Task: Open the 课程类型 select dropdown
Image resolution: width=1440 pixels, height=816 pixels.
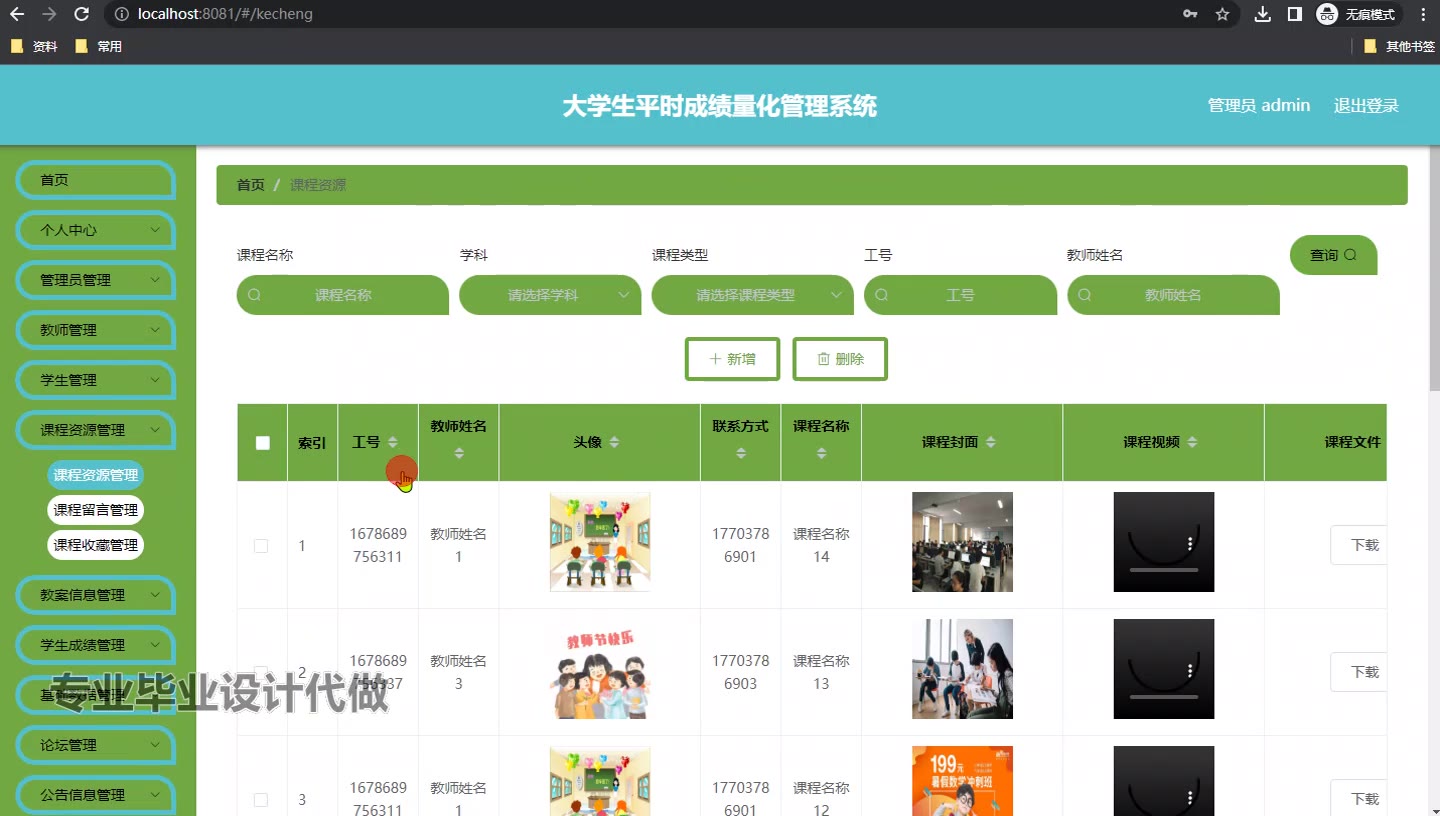Action: pos(752,295)
